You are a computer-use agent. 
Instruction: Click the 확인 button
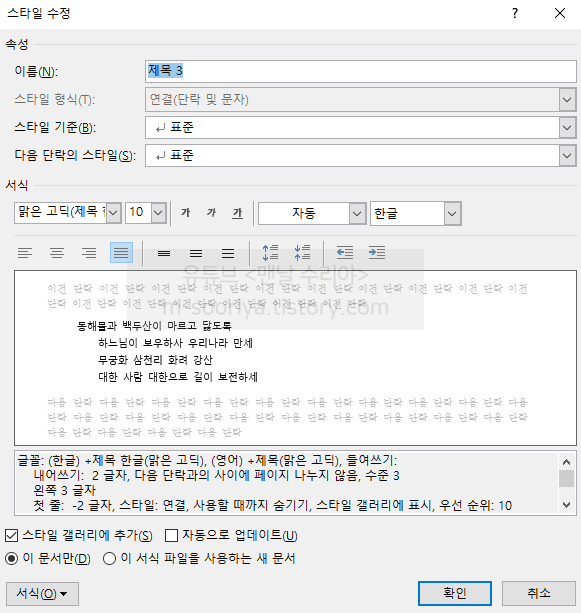[455, 593]
